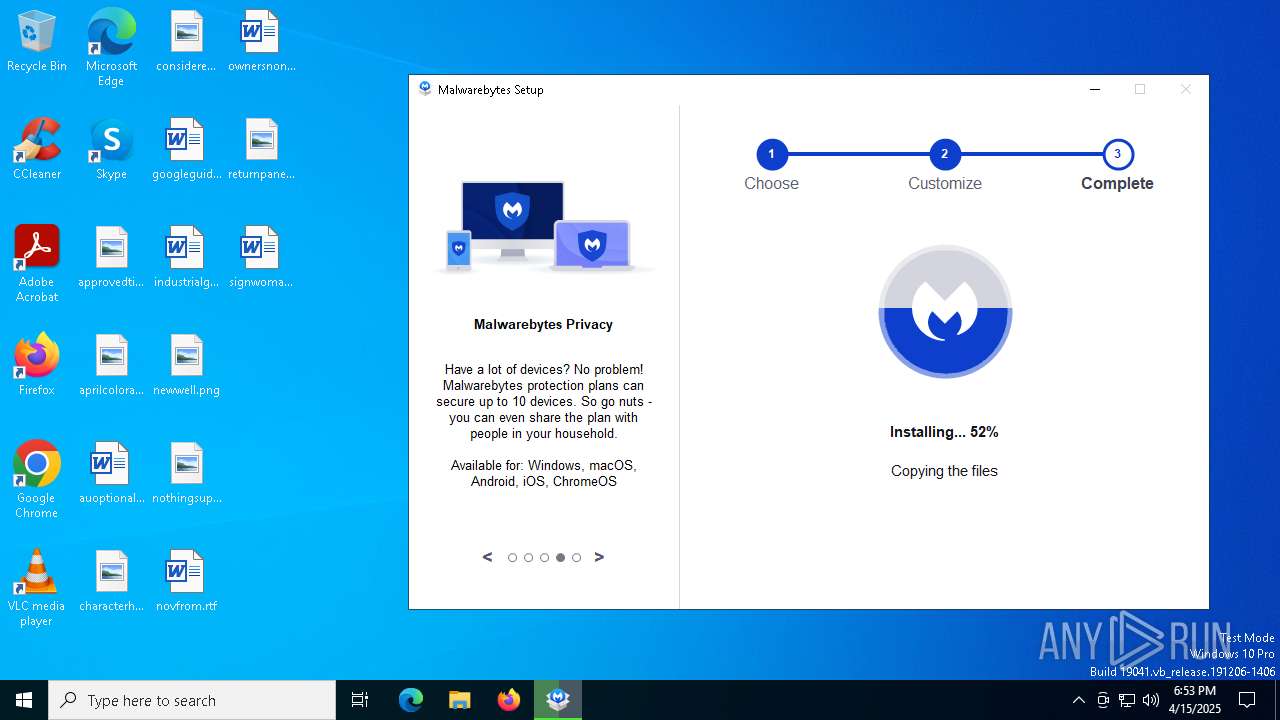Open the Firefox desktop shortcut
This screenshot has width=1280, height=720.
point(37,365)
